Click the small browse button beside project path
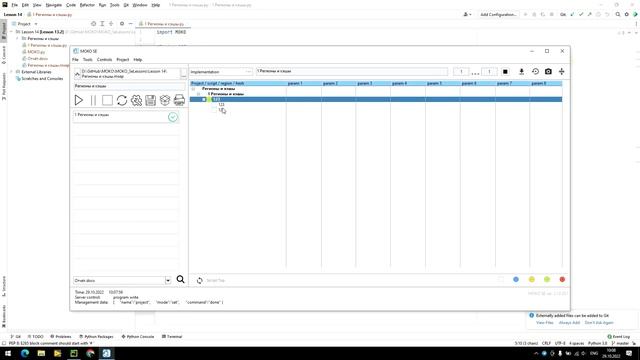Viewport: 640px width, 360px height. pyautogui.click(x=183, y=73)
